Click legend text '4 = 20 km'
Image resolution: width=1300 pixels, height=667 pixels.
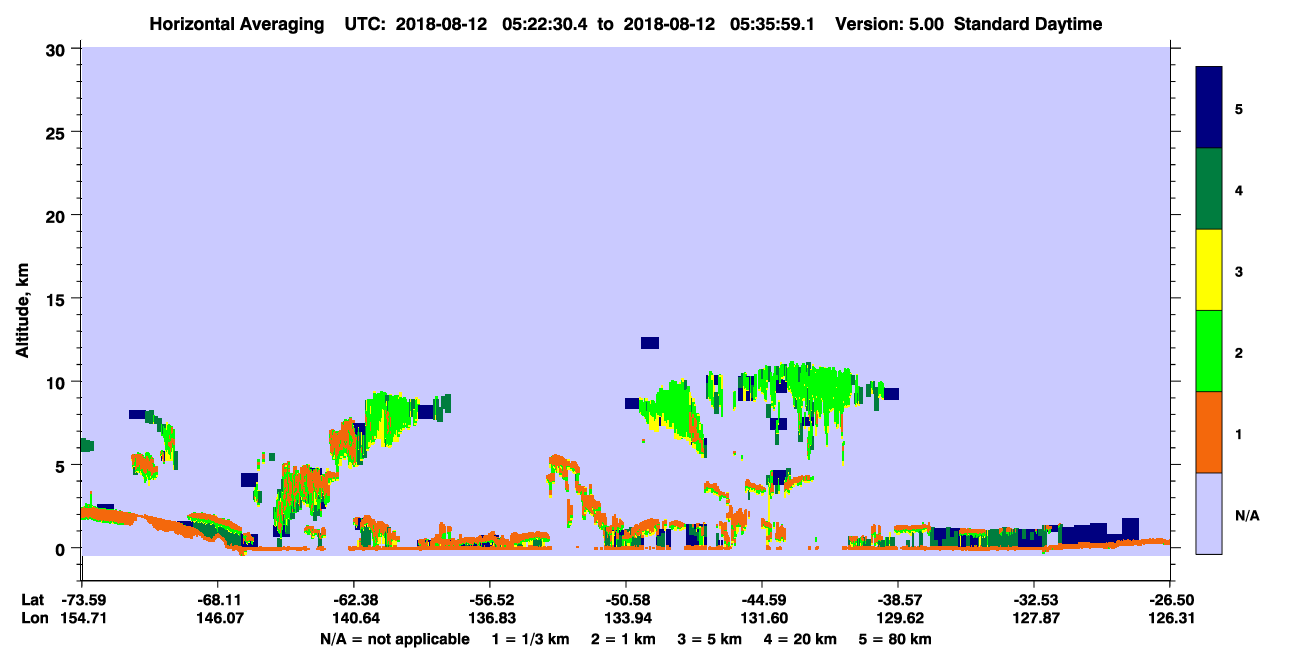(x=802, y=639)
